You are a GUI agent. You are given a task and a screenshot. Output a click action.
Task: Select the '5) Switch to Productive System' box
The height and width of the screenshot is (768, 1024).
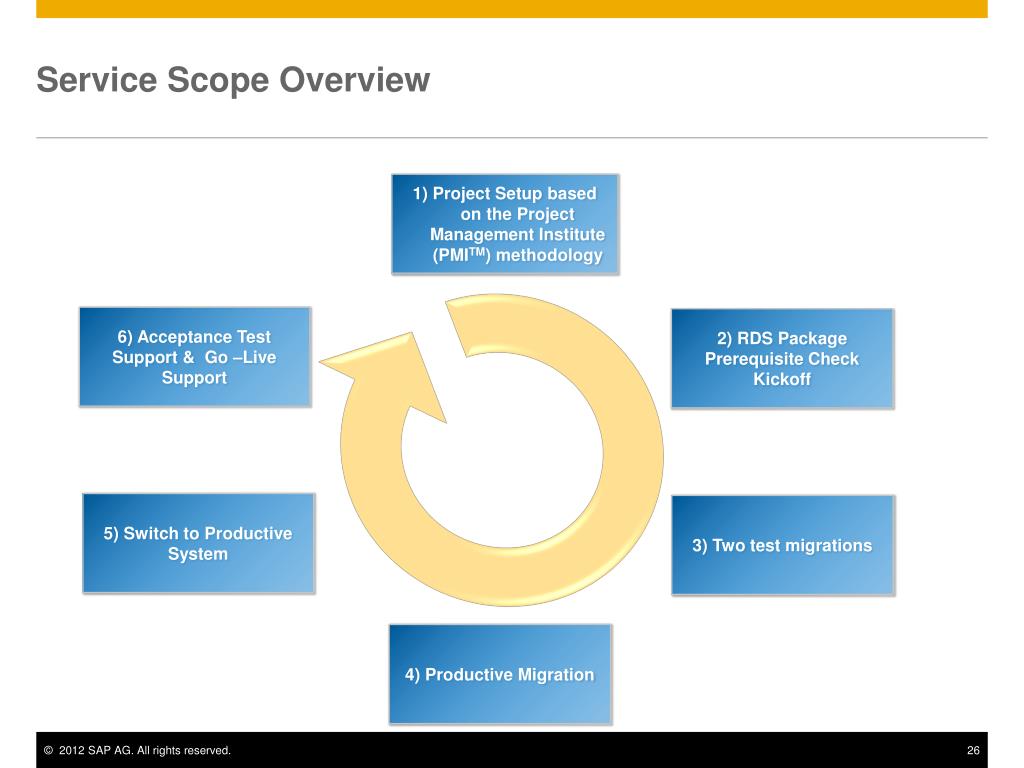199,543
